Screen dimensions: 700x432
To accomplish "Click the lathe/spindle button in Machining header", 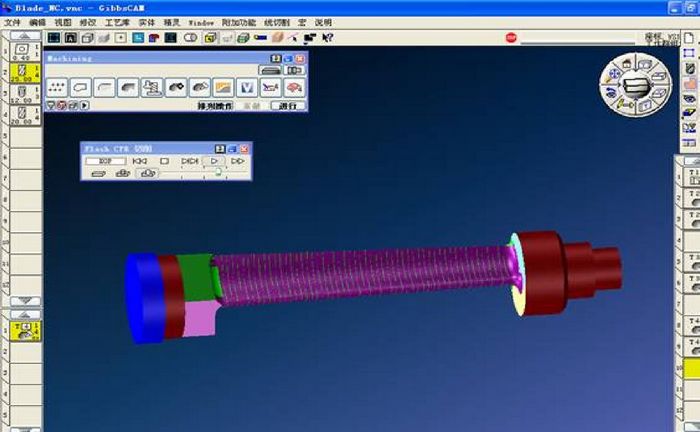I will 295,70.
